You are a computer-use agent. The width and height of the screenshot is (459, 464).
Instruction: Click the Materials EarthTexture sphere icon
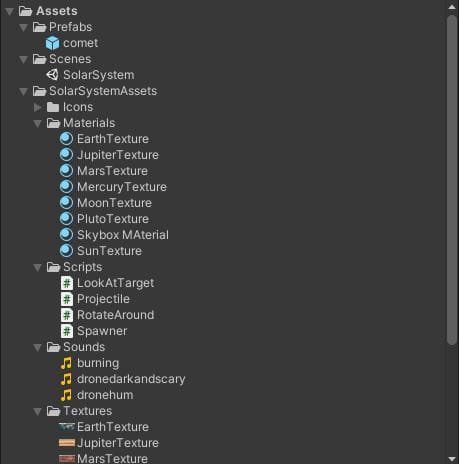coord(66,139)
